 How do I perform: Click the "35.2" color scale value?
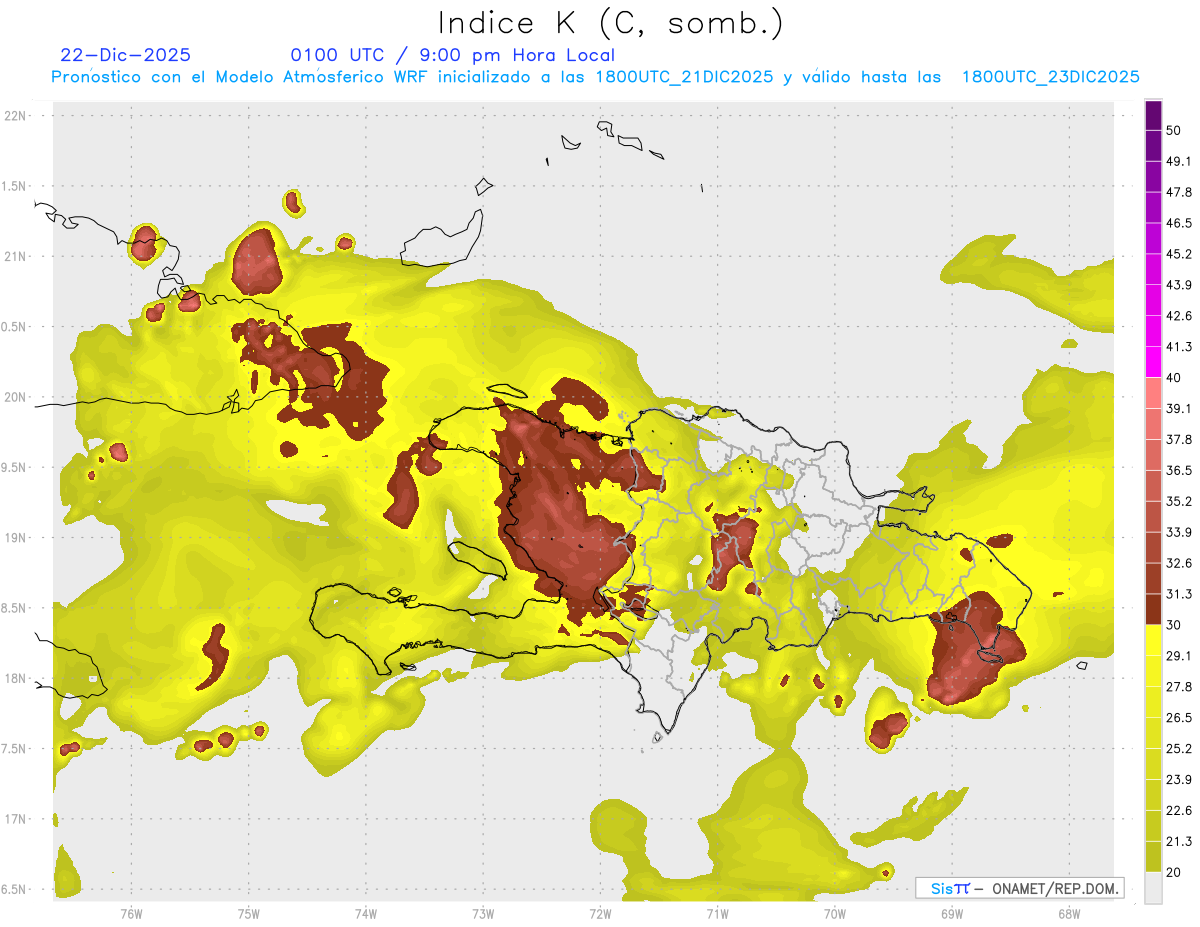click(1179, 501)
